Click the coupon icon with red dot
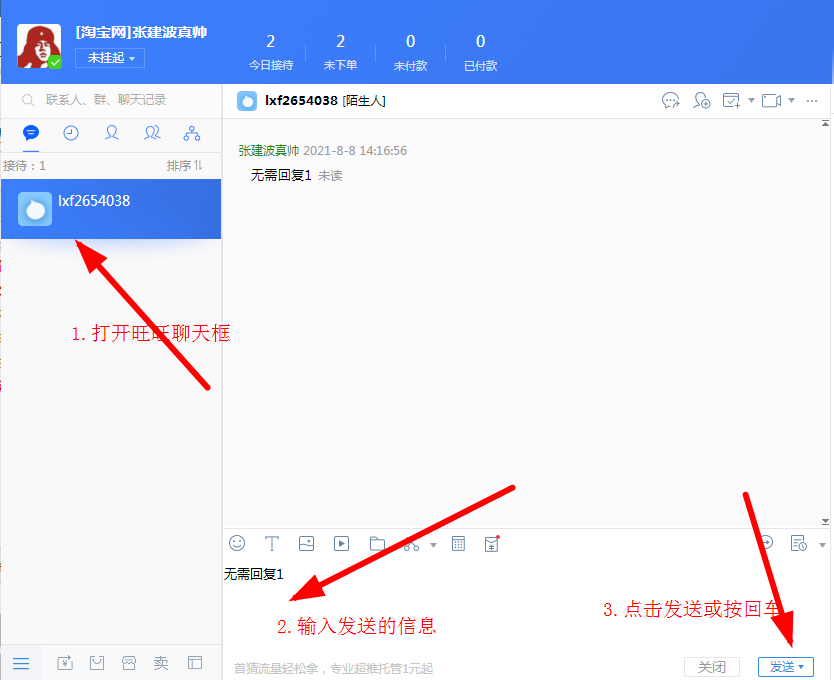This screenshot has height=680, width=834. pyautogui.click(x=492, y=544)
